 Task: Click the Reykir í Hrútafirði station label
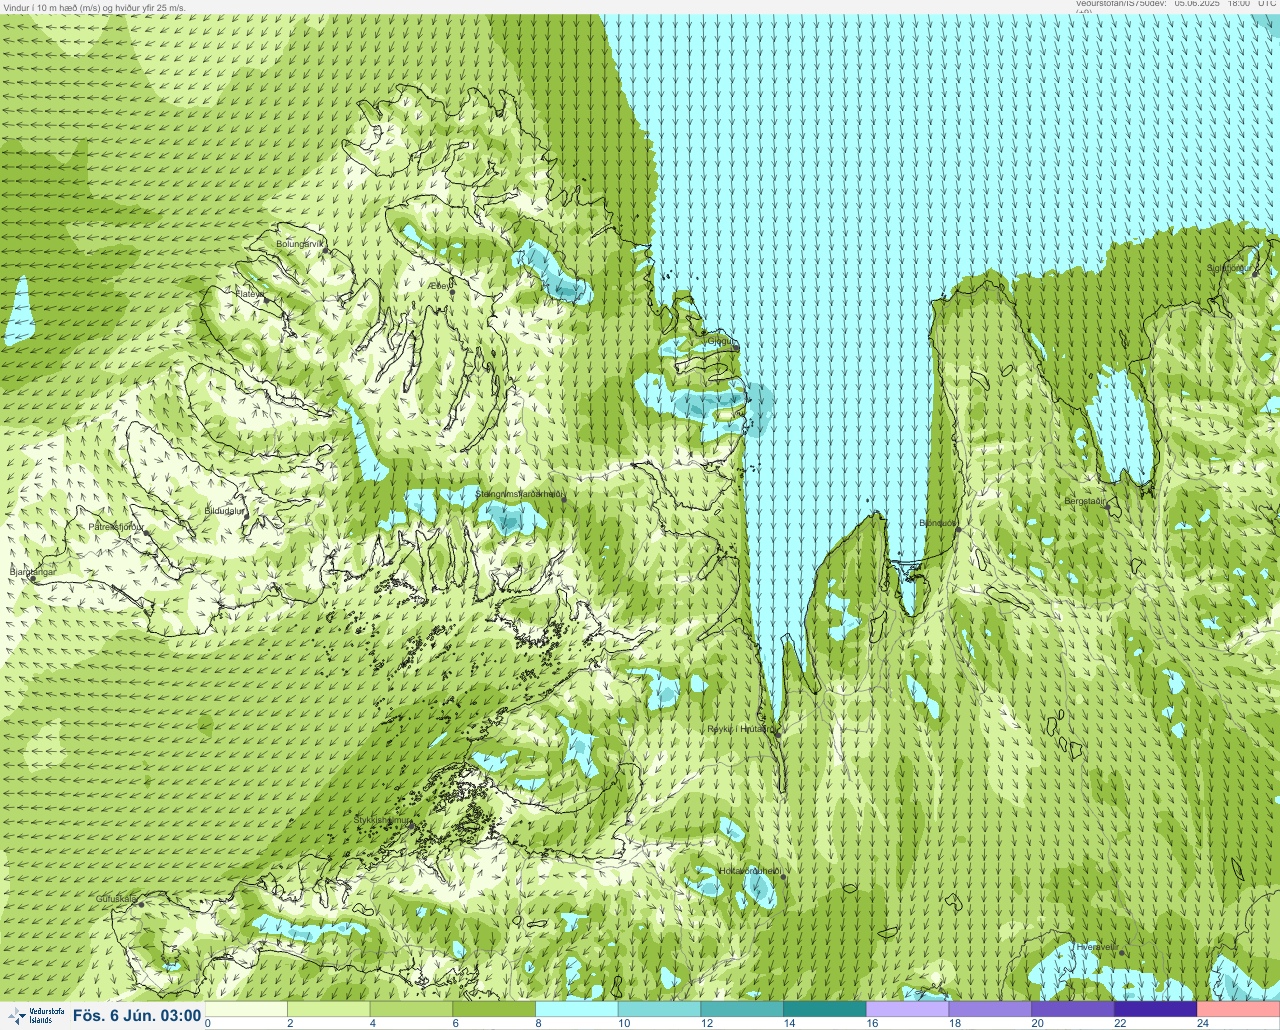(741, 729)
